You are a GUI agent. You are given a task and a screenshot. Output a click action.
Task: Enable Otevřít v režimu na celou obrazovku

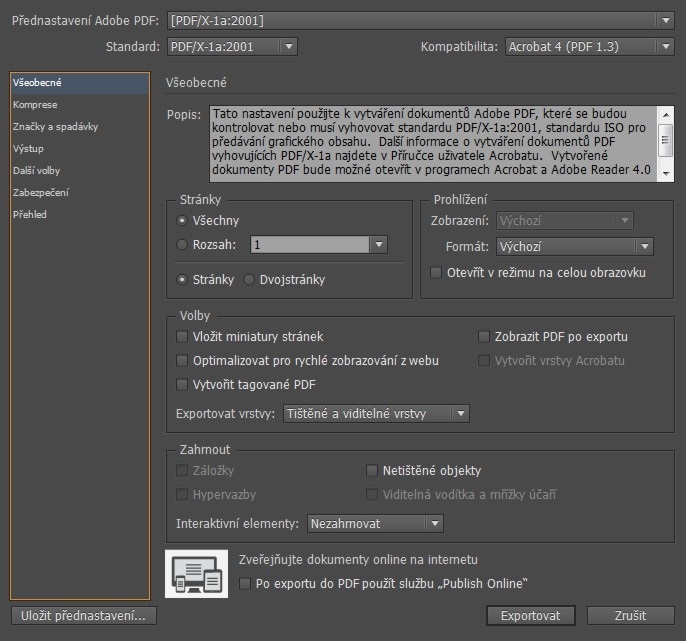coord(436,273)
